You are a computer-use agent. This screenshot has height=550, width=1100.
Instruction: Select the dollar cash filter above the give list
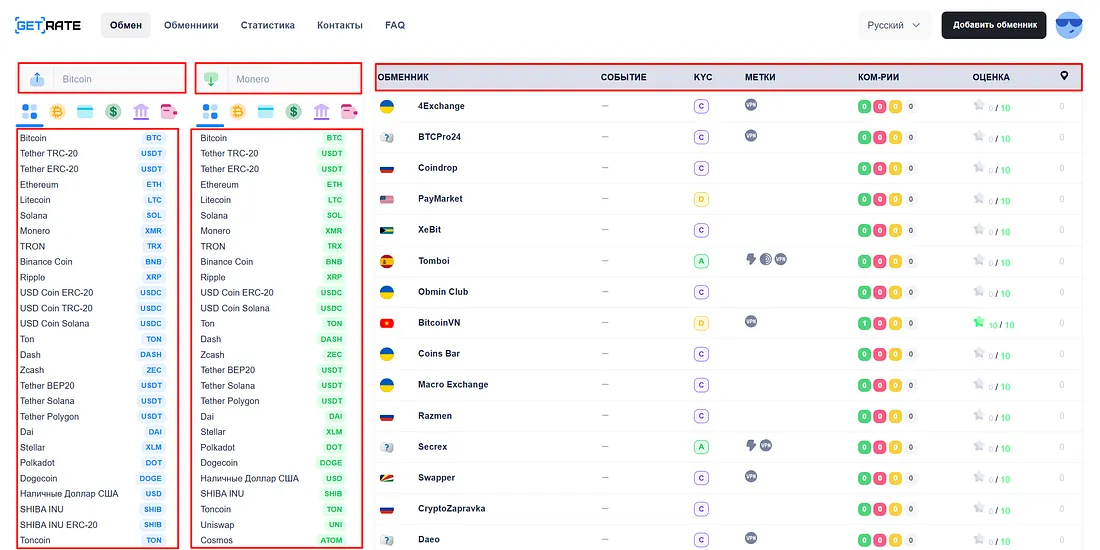(x=113, y=111)
